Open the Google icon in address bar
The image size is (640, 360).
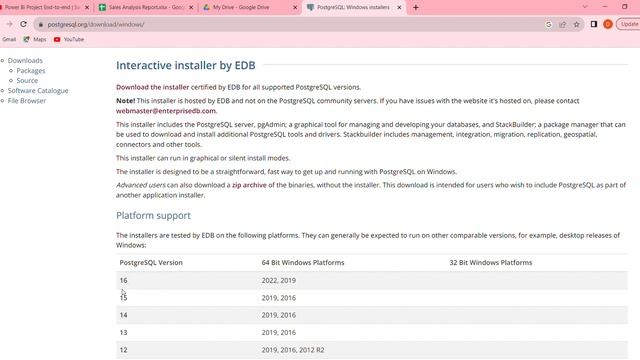[549, 24]
